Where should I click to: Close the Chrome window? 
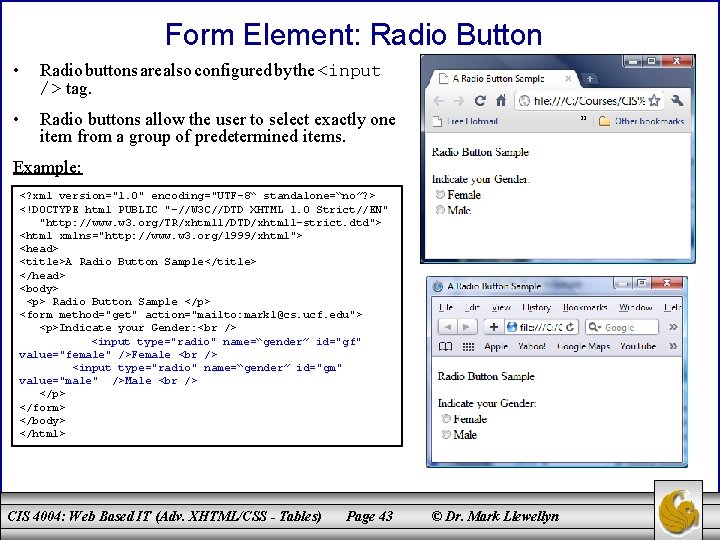tap(676, 61)
